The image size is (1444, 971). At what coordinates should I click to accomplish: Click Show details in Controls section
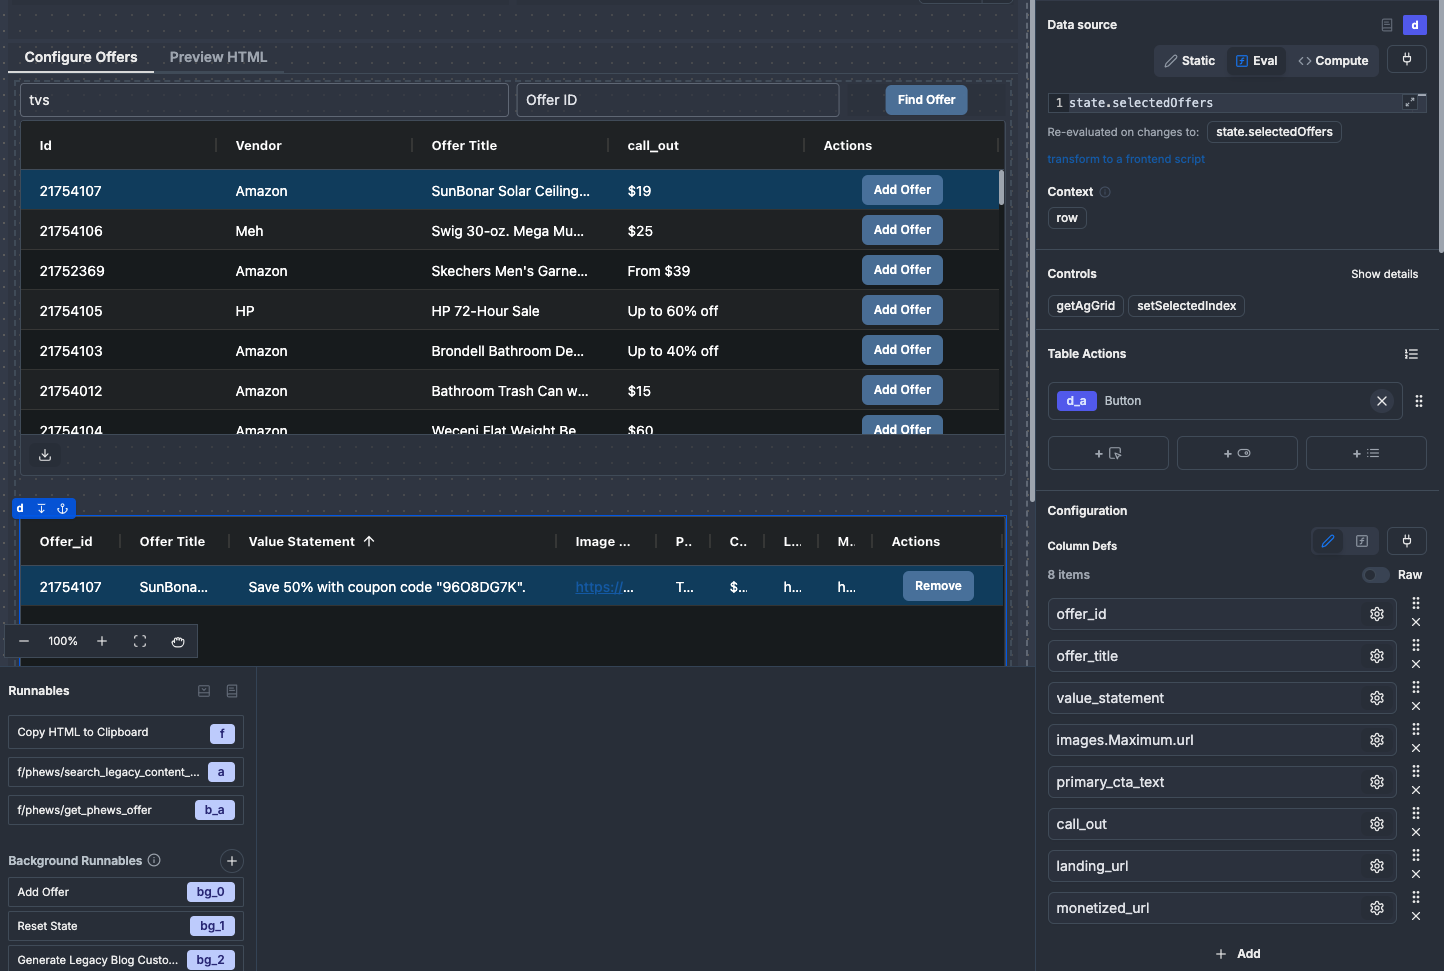click(1384, 274)
